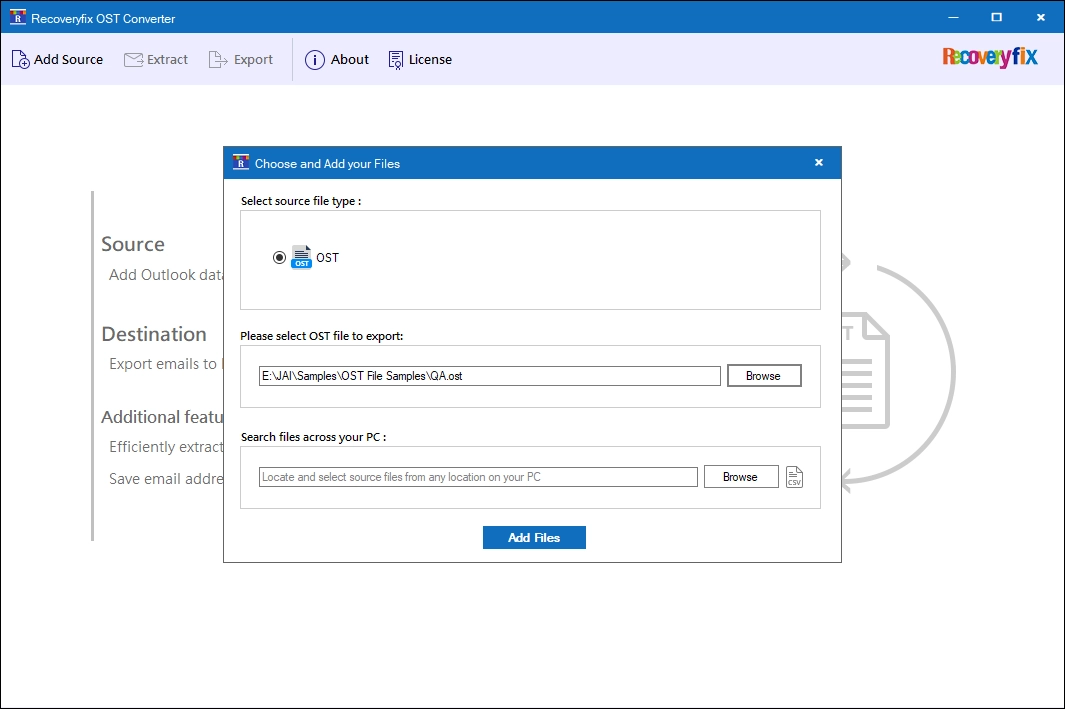Minimize the Recoveryfix OST Converter window
Viewport: 1065px width, 709px height.
(x=954, y=18)
